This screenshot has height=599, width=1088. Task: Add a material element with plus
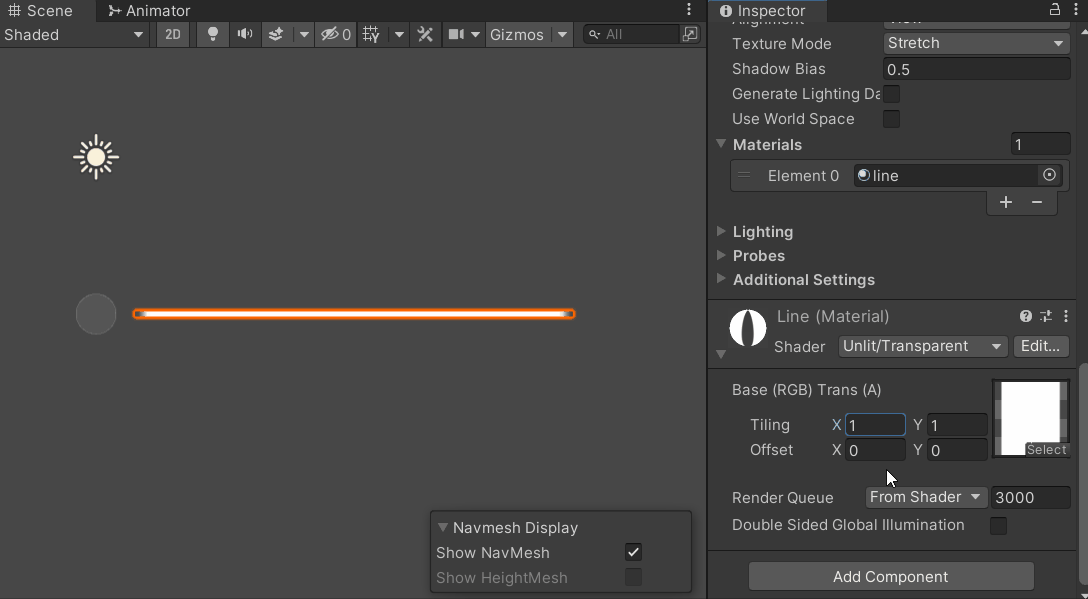1005,202
